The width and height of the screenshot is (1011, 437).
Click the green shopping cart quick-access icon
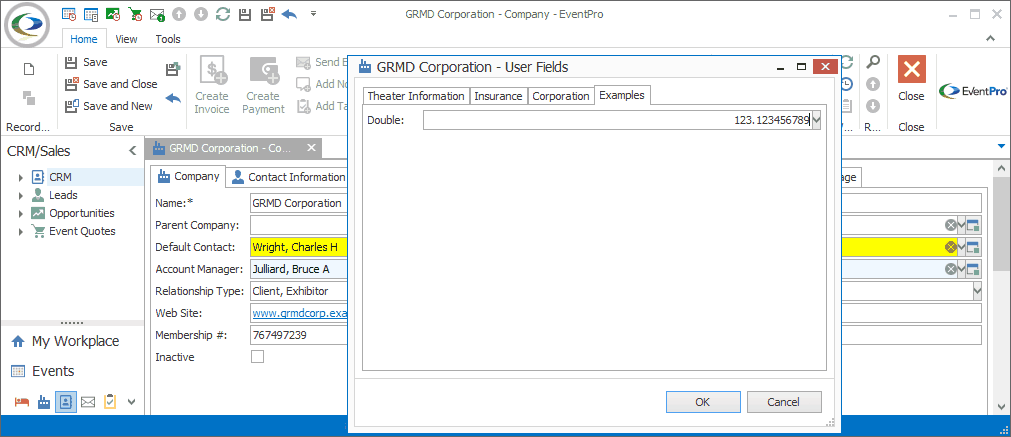pos(135,14)
